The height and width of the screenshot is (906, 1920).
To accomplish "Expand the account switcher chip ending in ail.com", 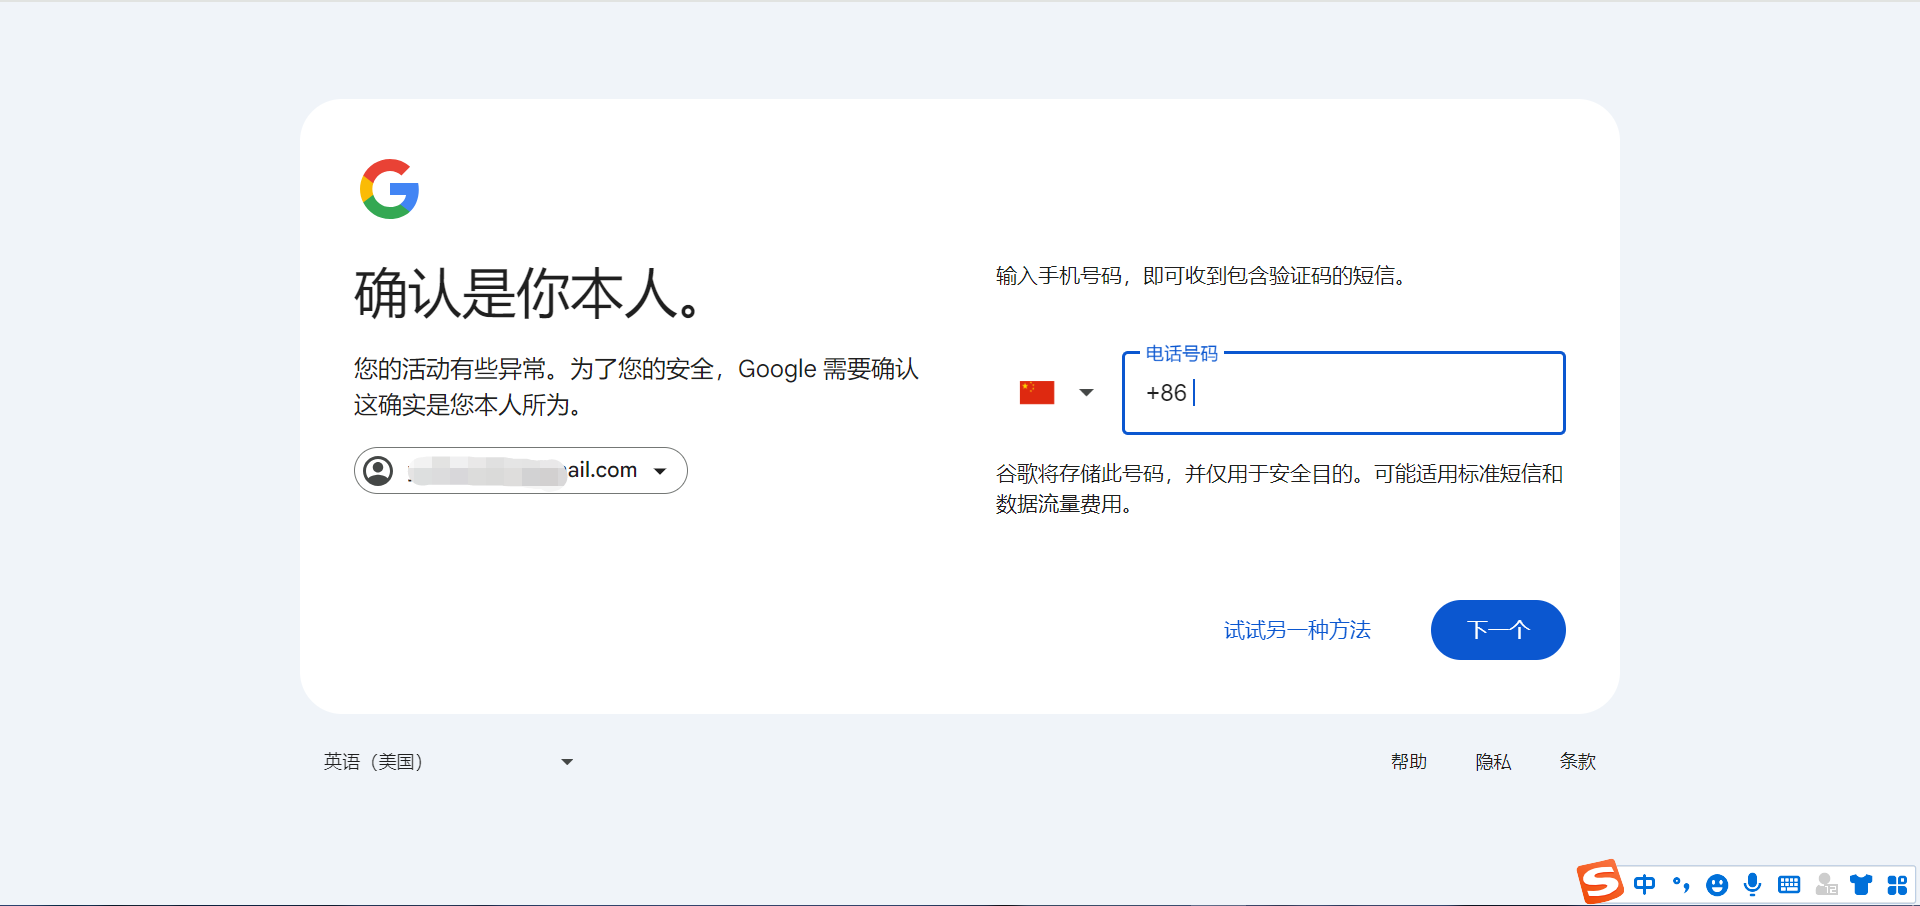I will click(x=520, y=470).
